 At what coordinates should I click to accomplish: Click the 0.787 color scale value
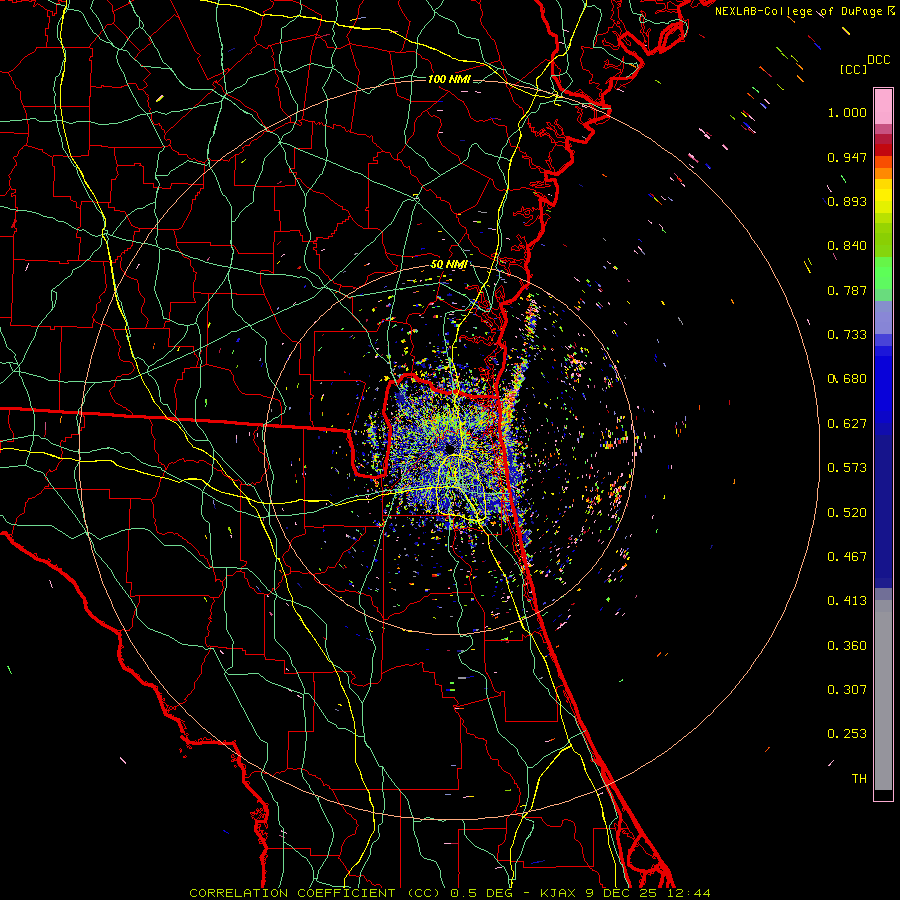point(847,290)
